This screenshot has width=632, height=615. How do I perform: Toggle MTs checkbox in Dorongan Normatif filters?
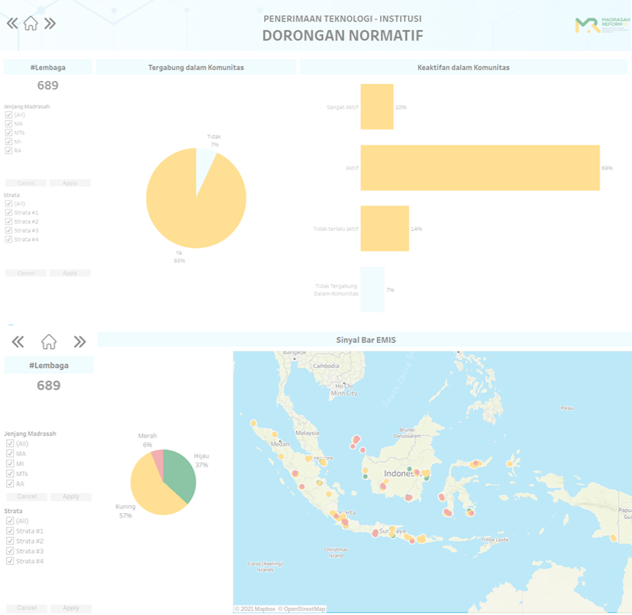tap(9, 132)
